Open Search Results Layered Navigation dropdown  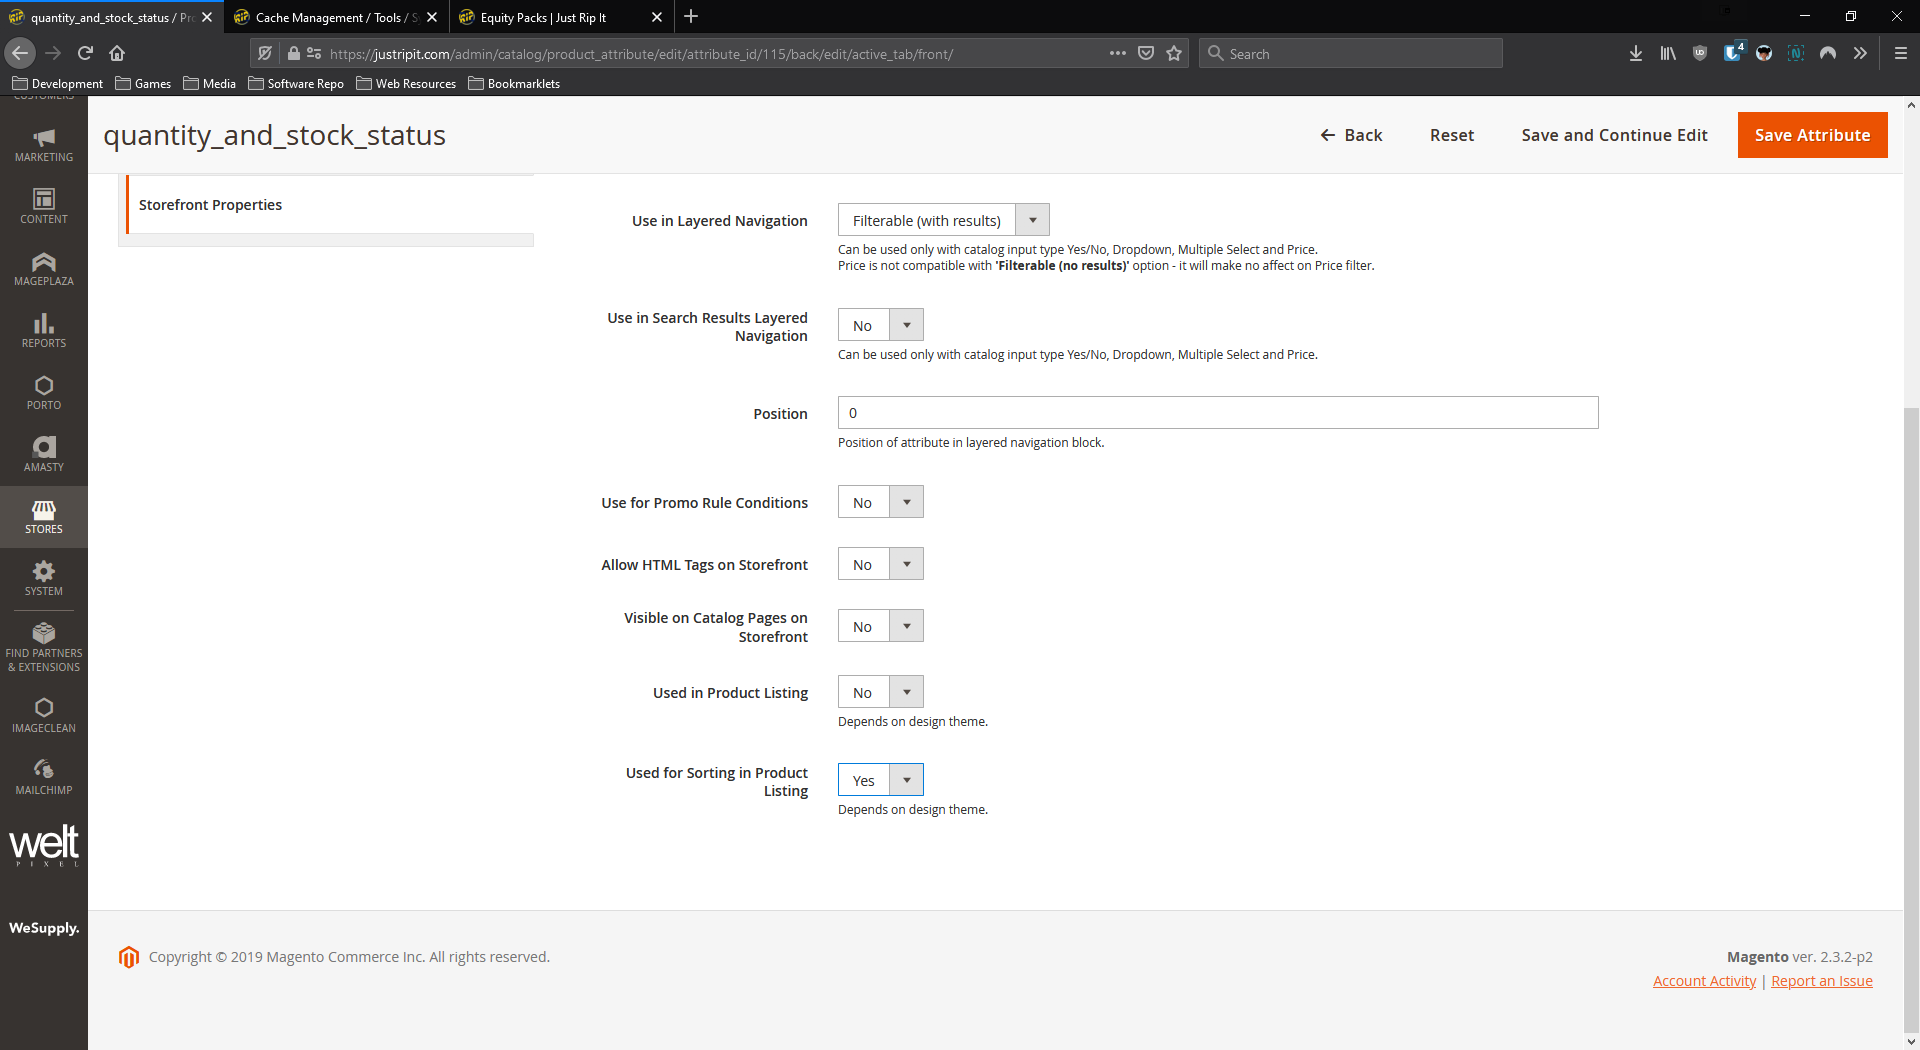[x=880, y=325]
